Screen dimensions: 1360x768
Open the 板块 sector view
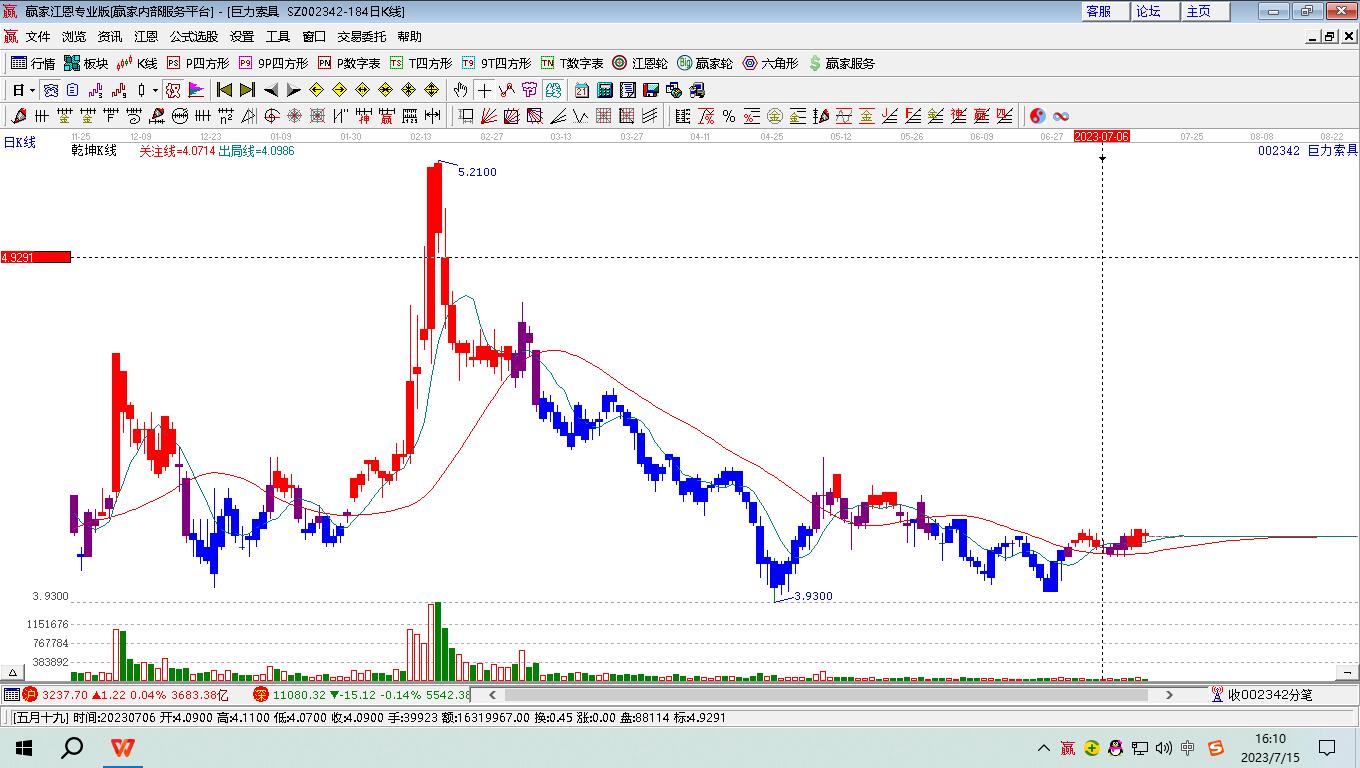point(86,63)
